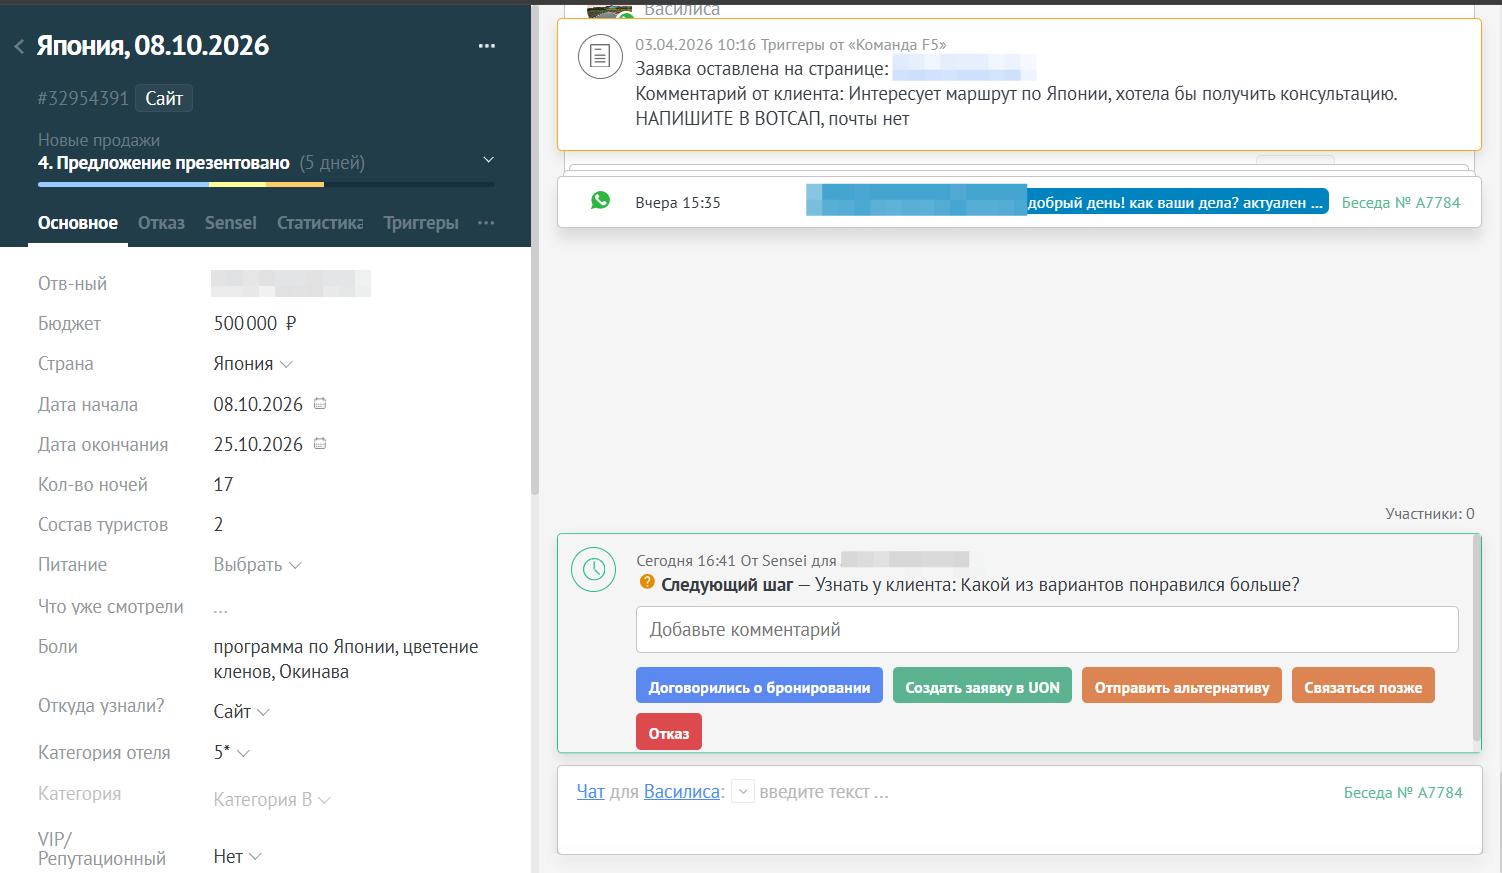The width and height of the screenshot is (1502, 873).
Task: Click the Чат link in message box
Action: point(591,792)
